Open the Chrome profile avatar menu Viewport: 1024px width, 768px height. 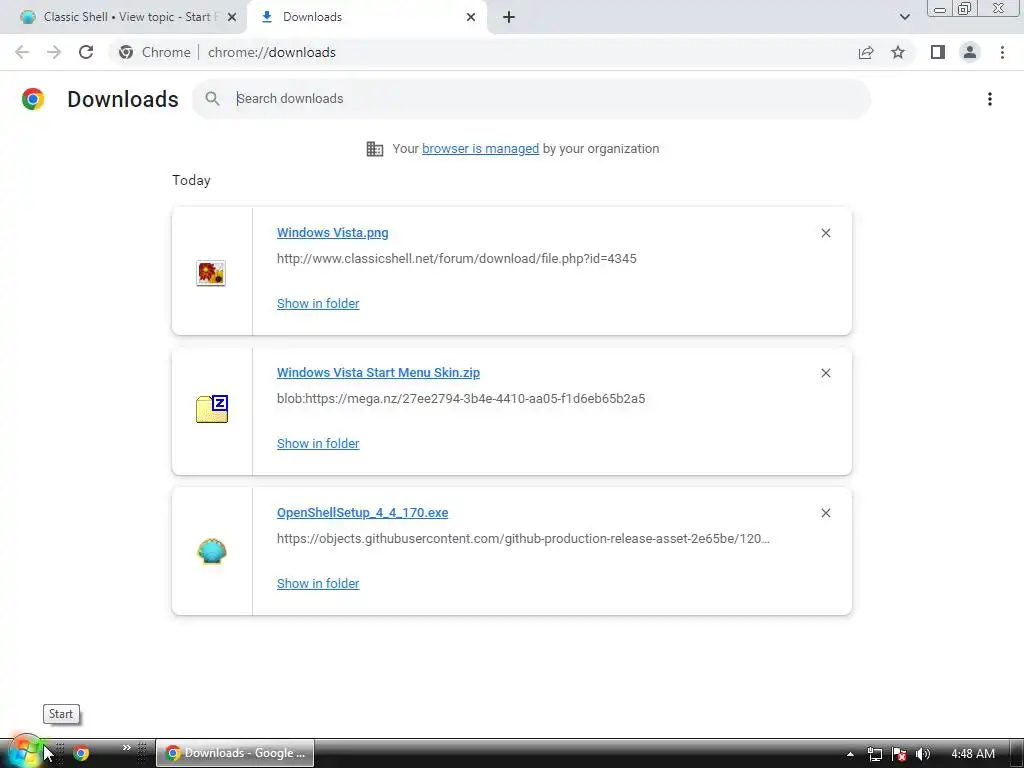[x=970, y=52]
